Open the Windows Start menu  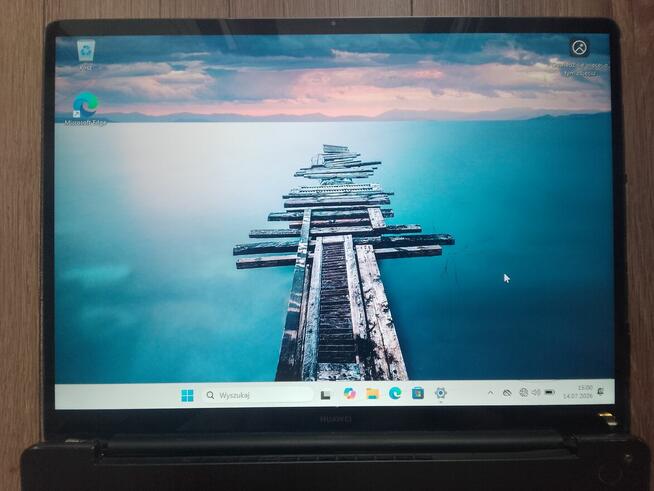point(188,395)
